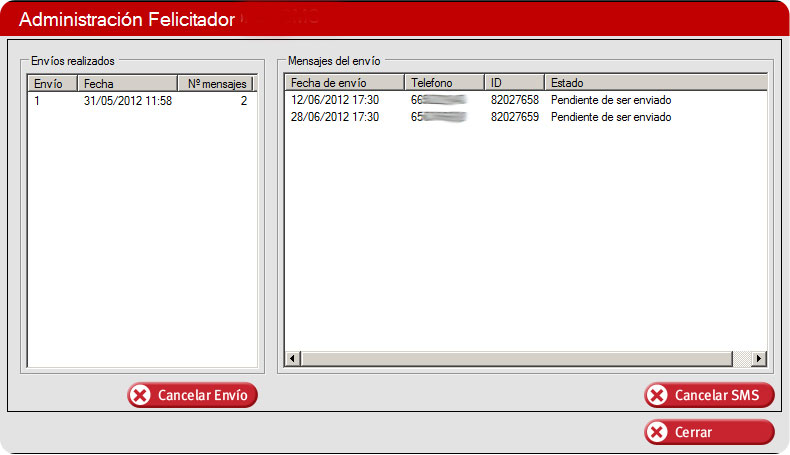
Task: Sort messages by the ID column header
Action: tap(513, 83)
